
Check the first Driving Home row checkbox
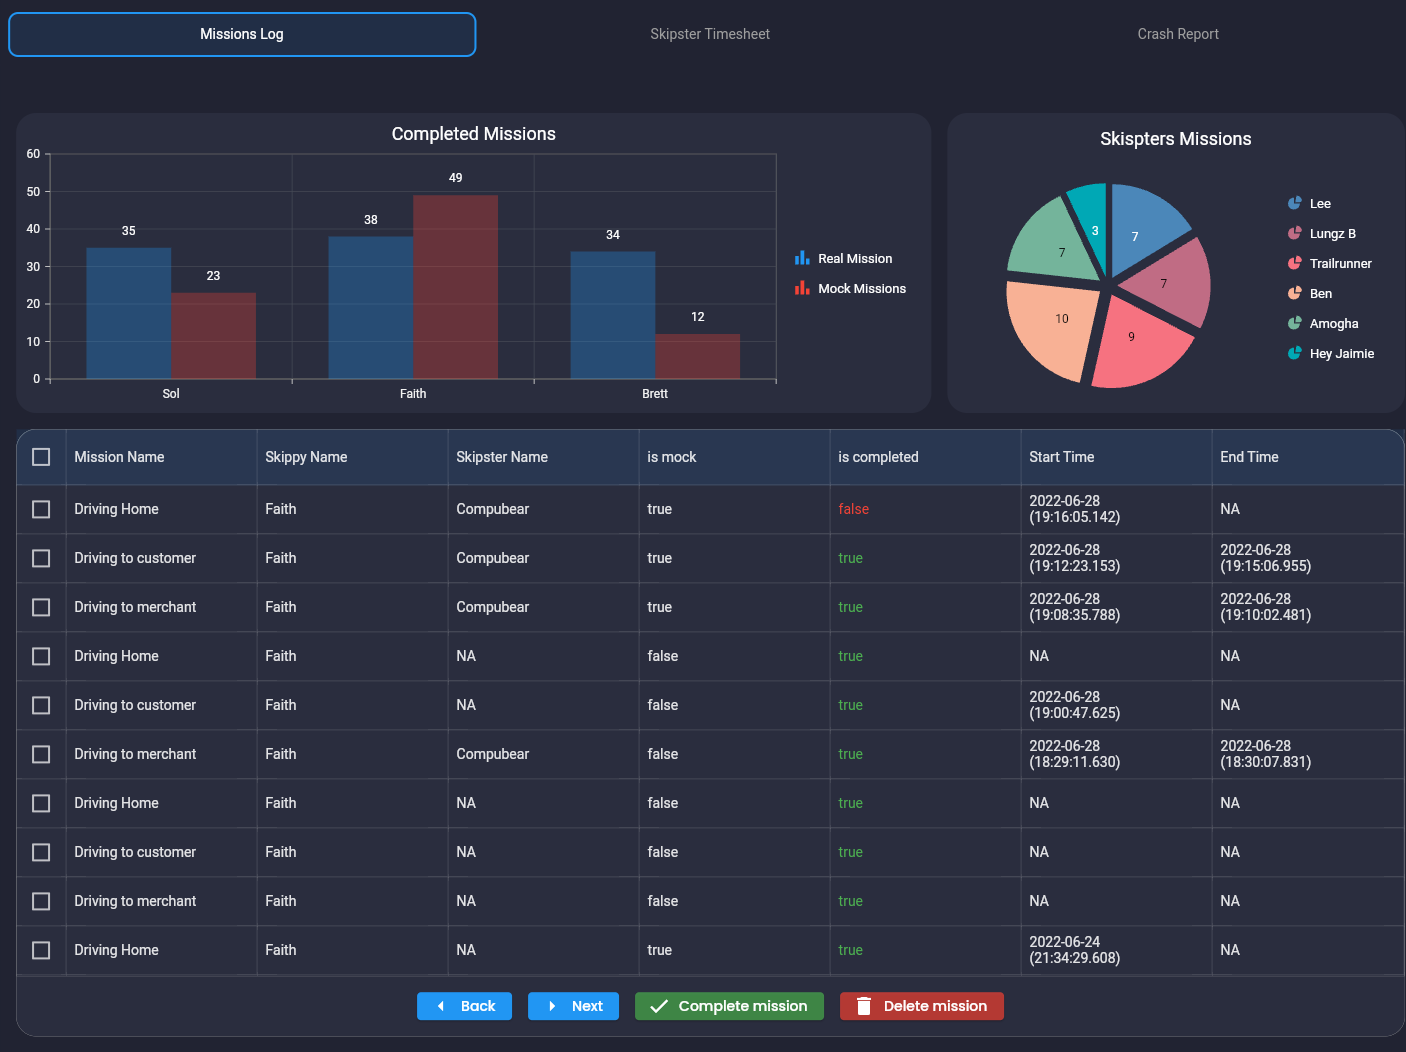pos(41,509)
